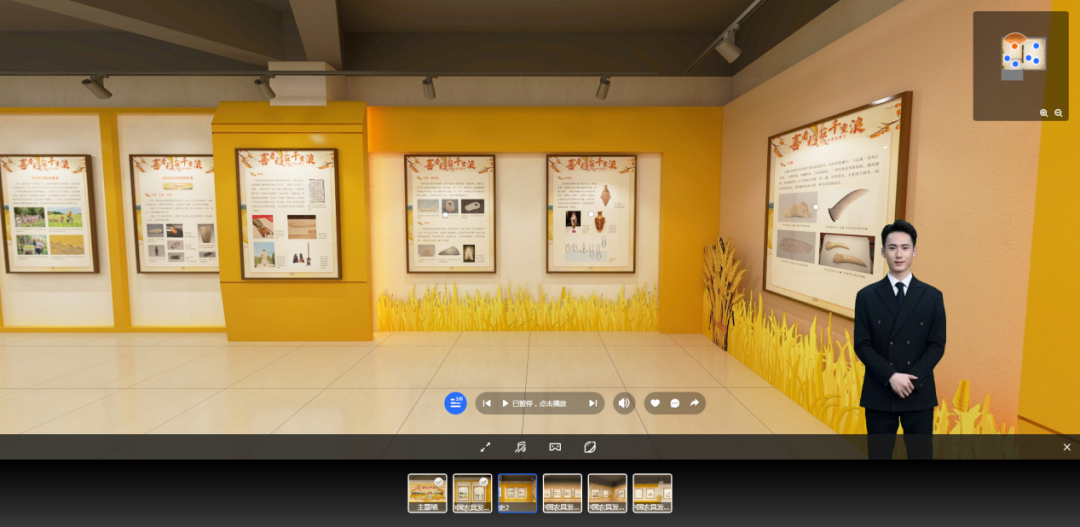This screenshot has width=1080, height=527.
Task: Click the digital guide in black suit
Action: point(899,330)
